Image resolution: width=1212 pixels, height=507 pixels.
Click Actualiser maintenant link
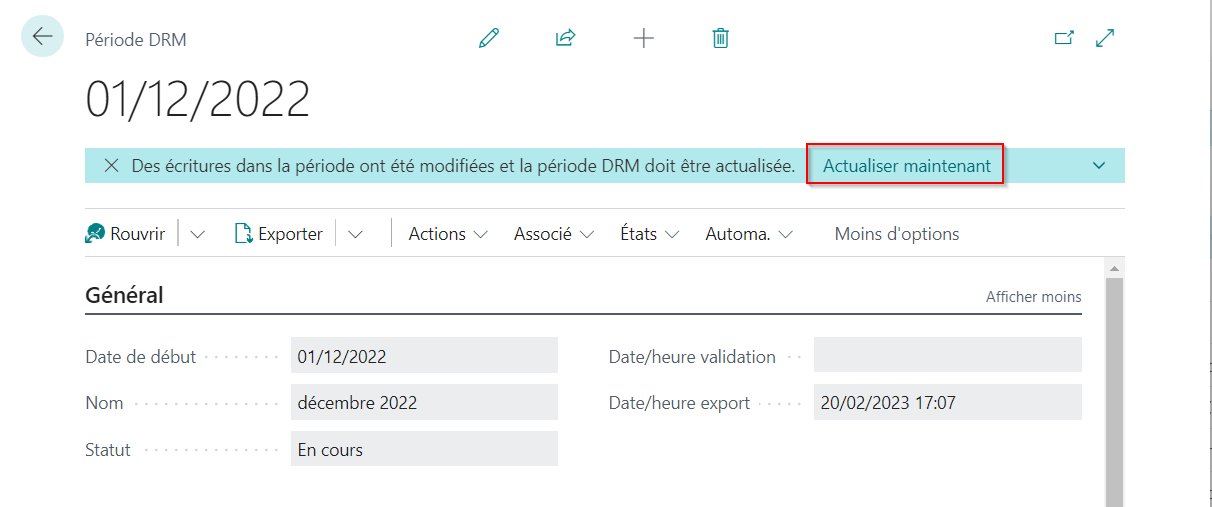click(906, 166)
